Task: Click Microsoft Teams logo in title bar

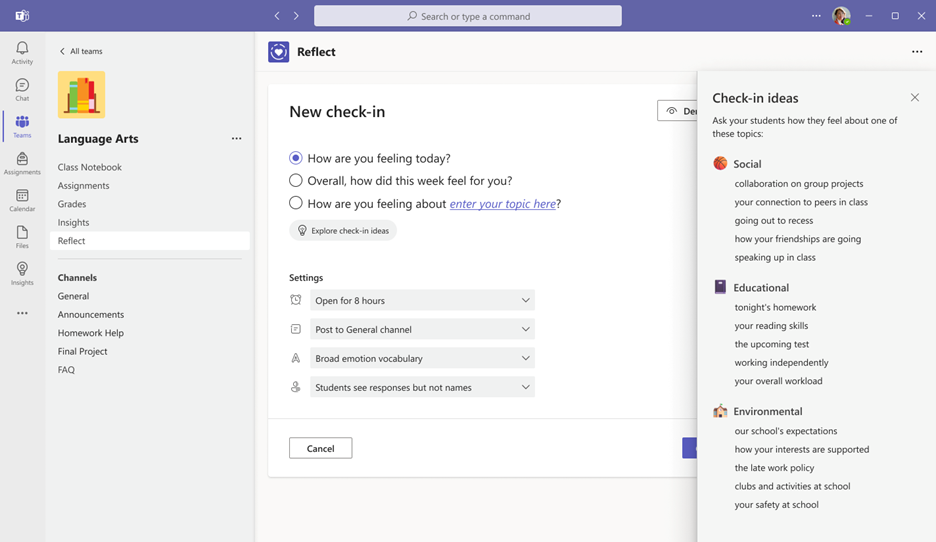Action: 22,16
